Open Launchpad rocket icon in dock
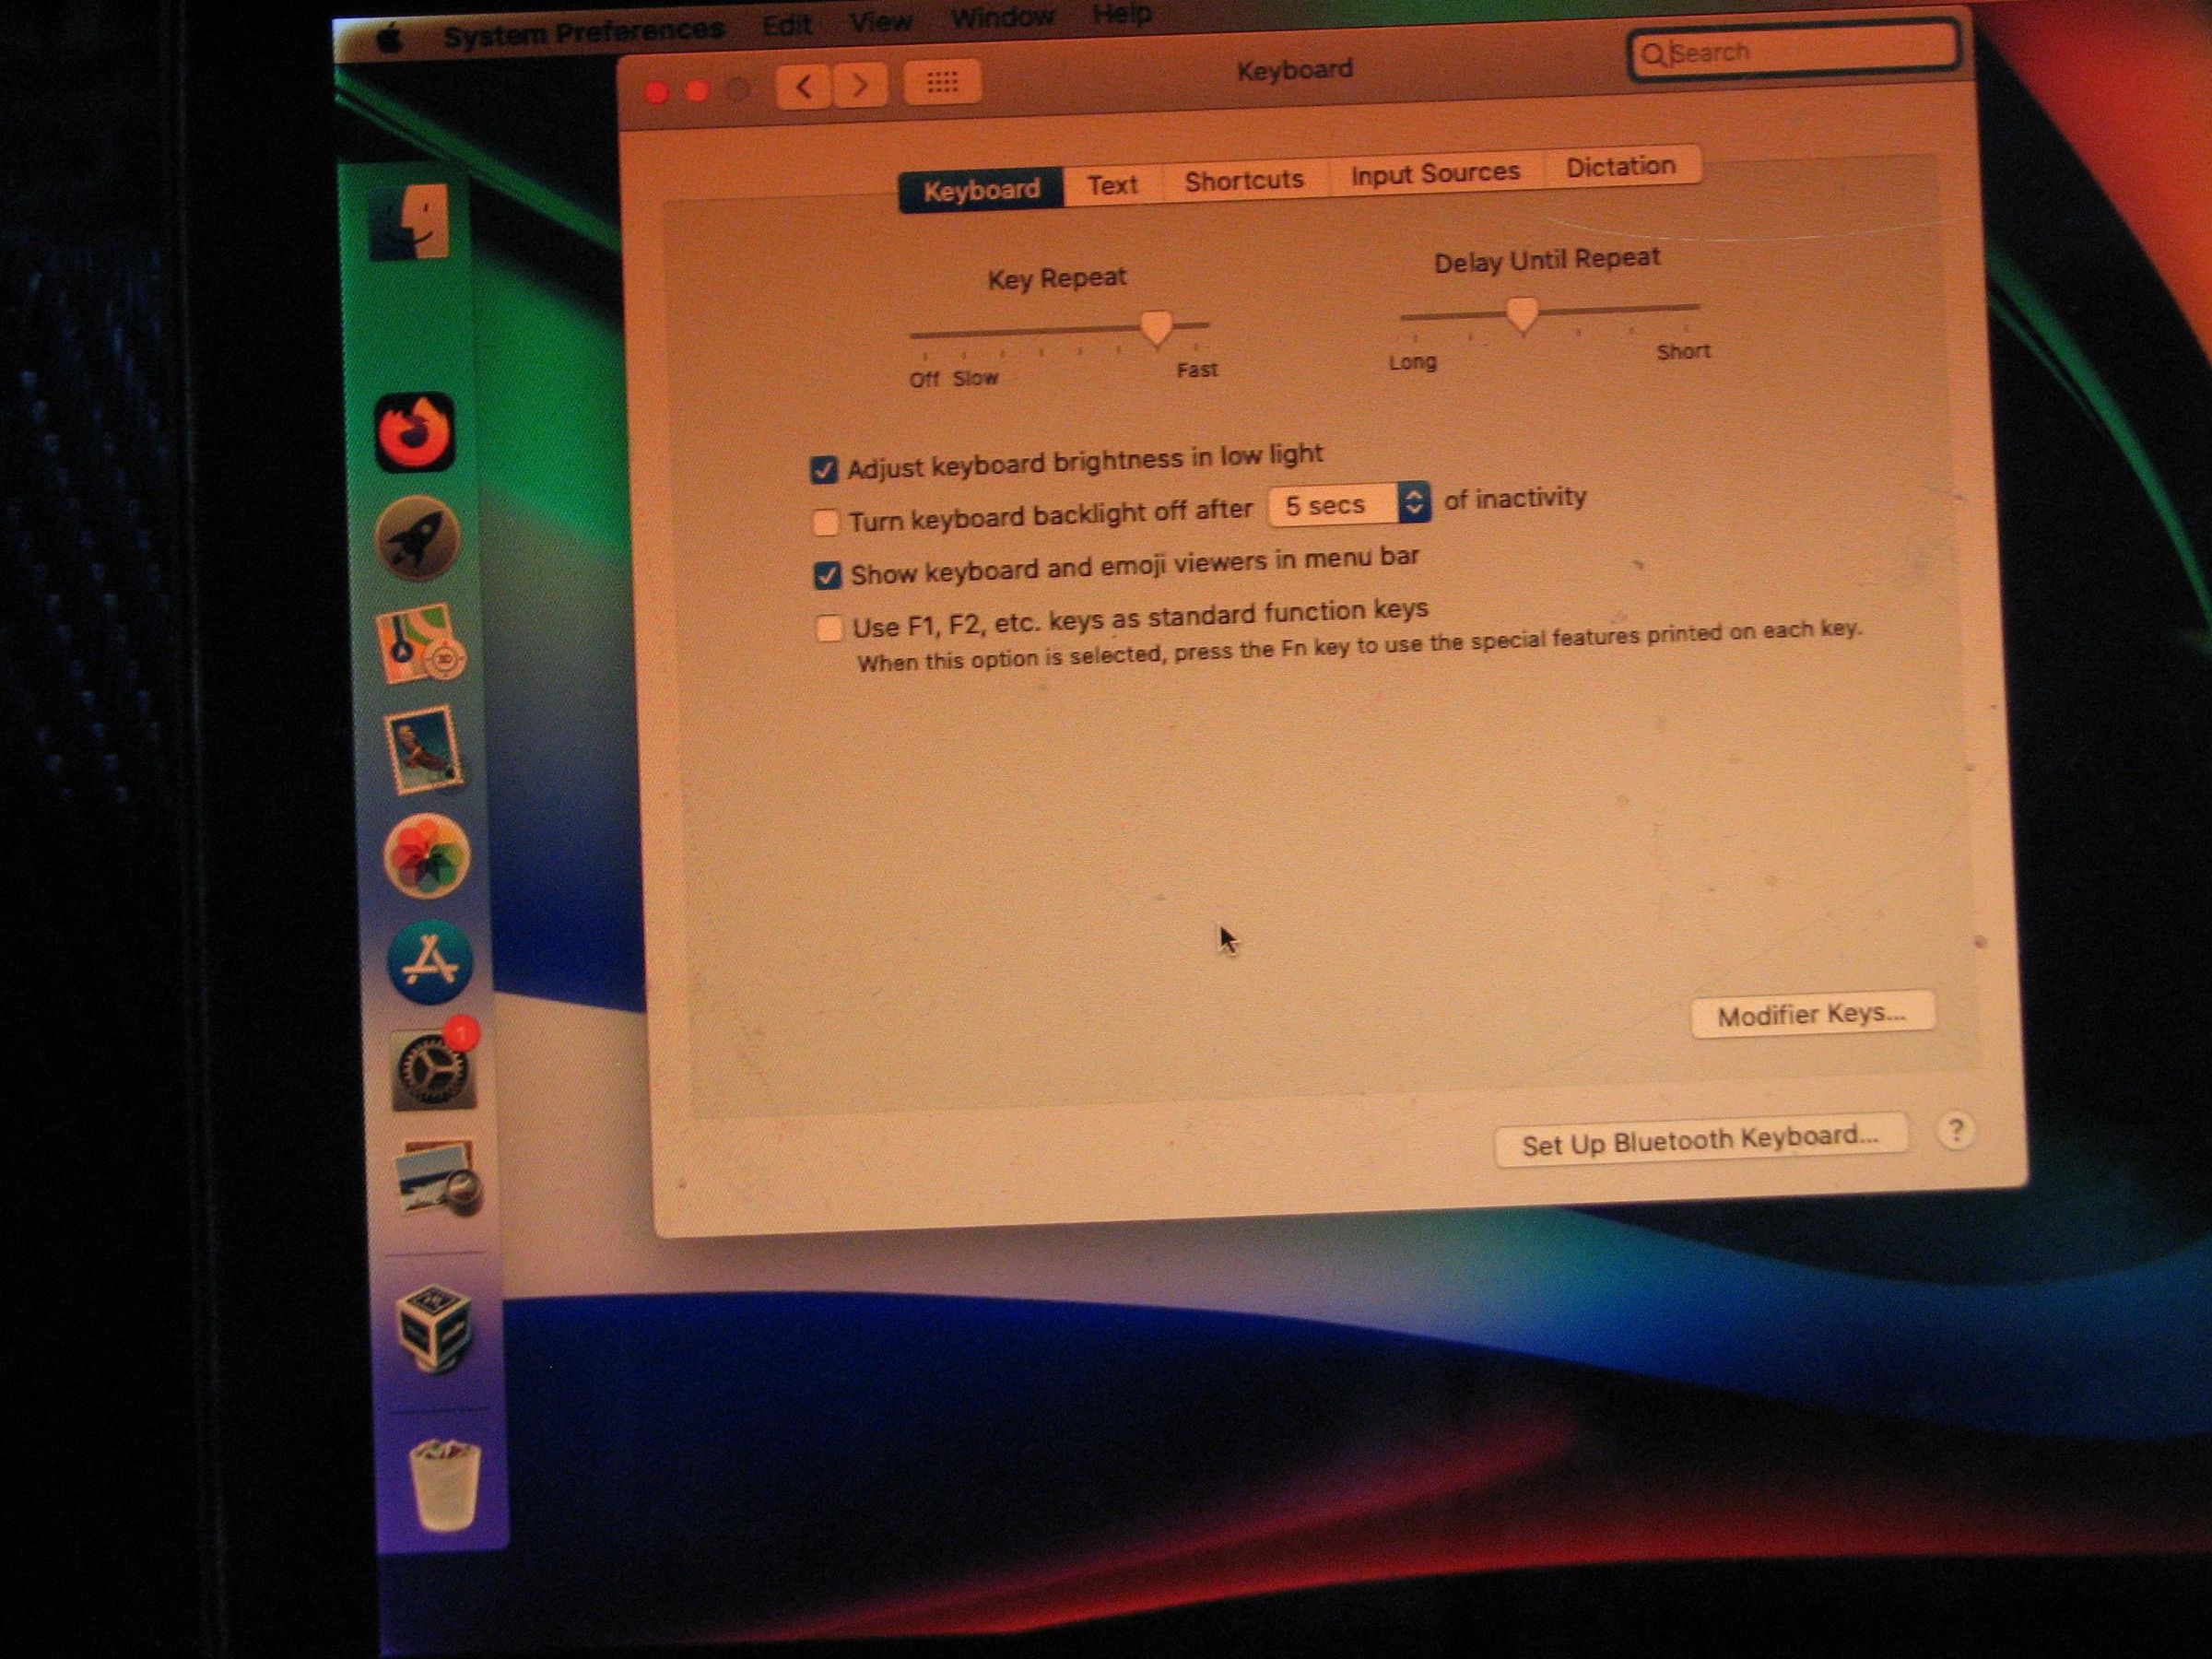The width and height of the screenshot is (2212, 1659). (x=418, y=538)
